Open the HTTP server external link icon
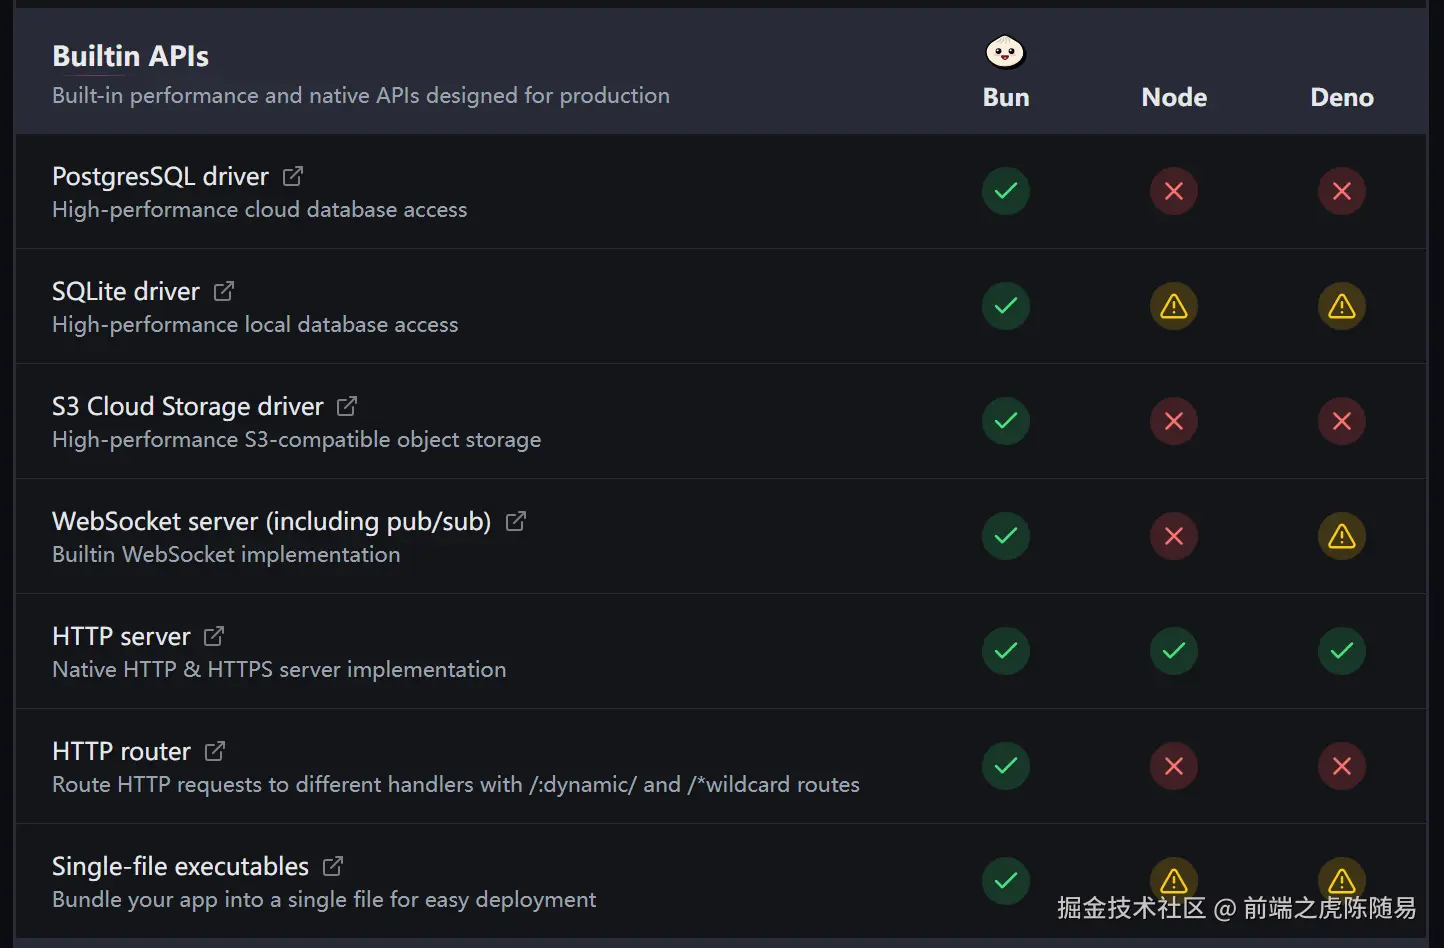1444x948 pixels. (214, 636)
